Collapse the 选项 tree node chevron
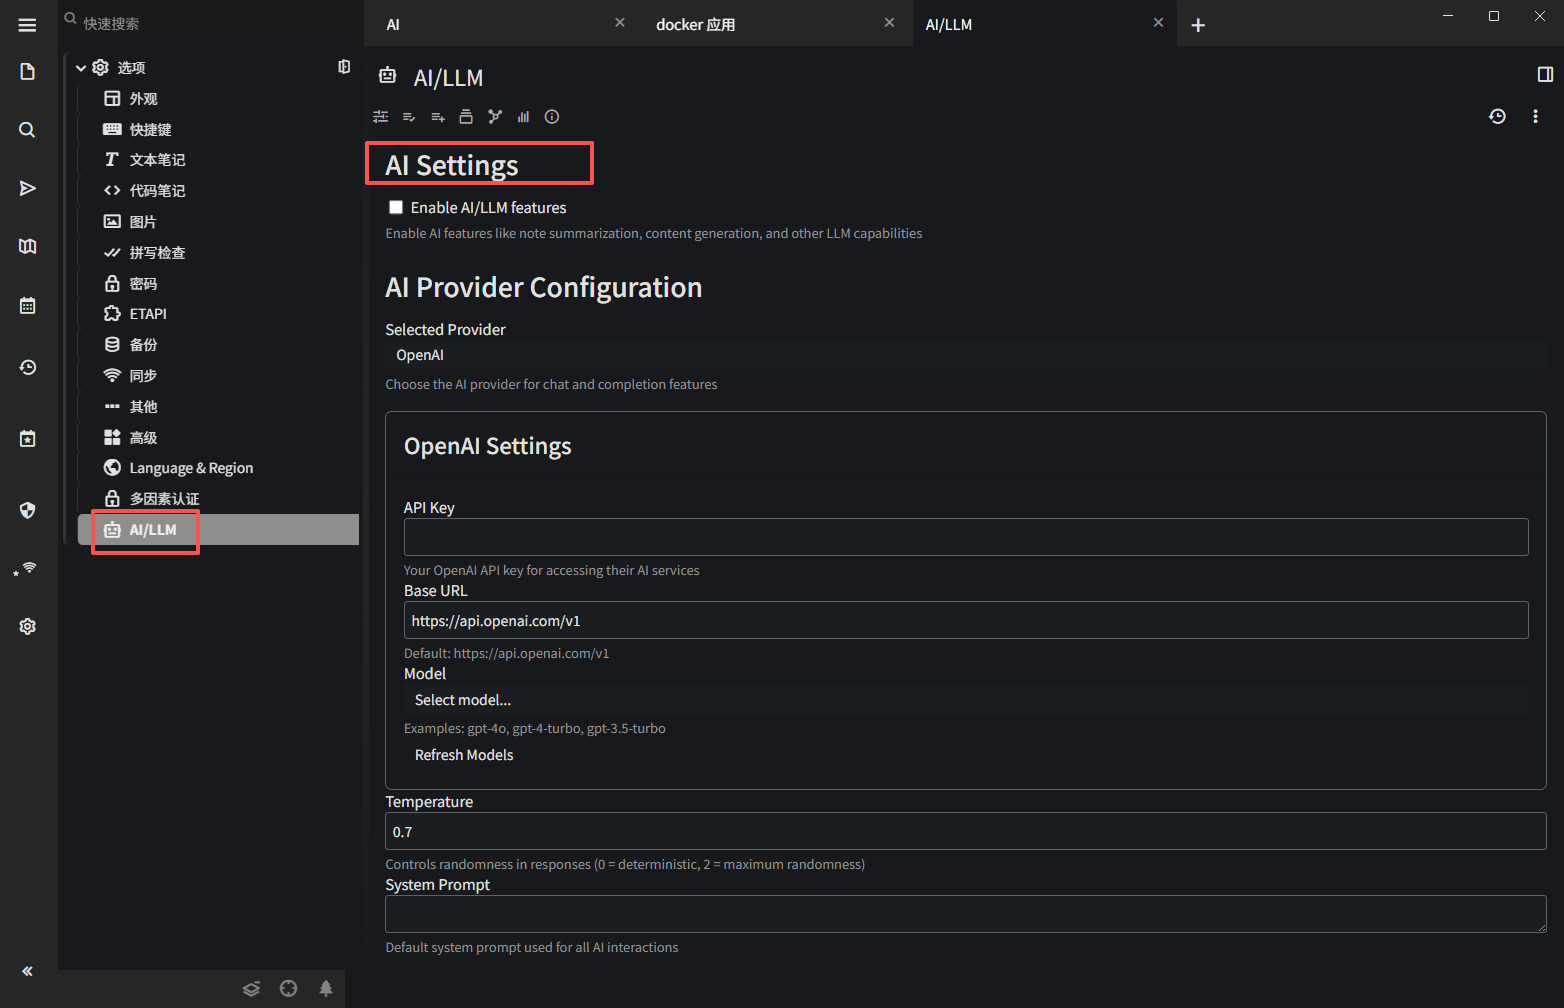1564x1008 pixels. tap(81, 68)
